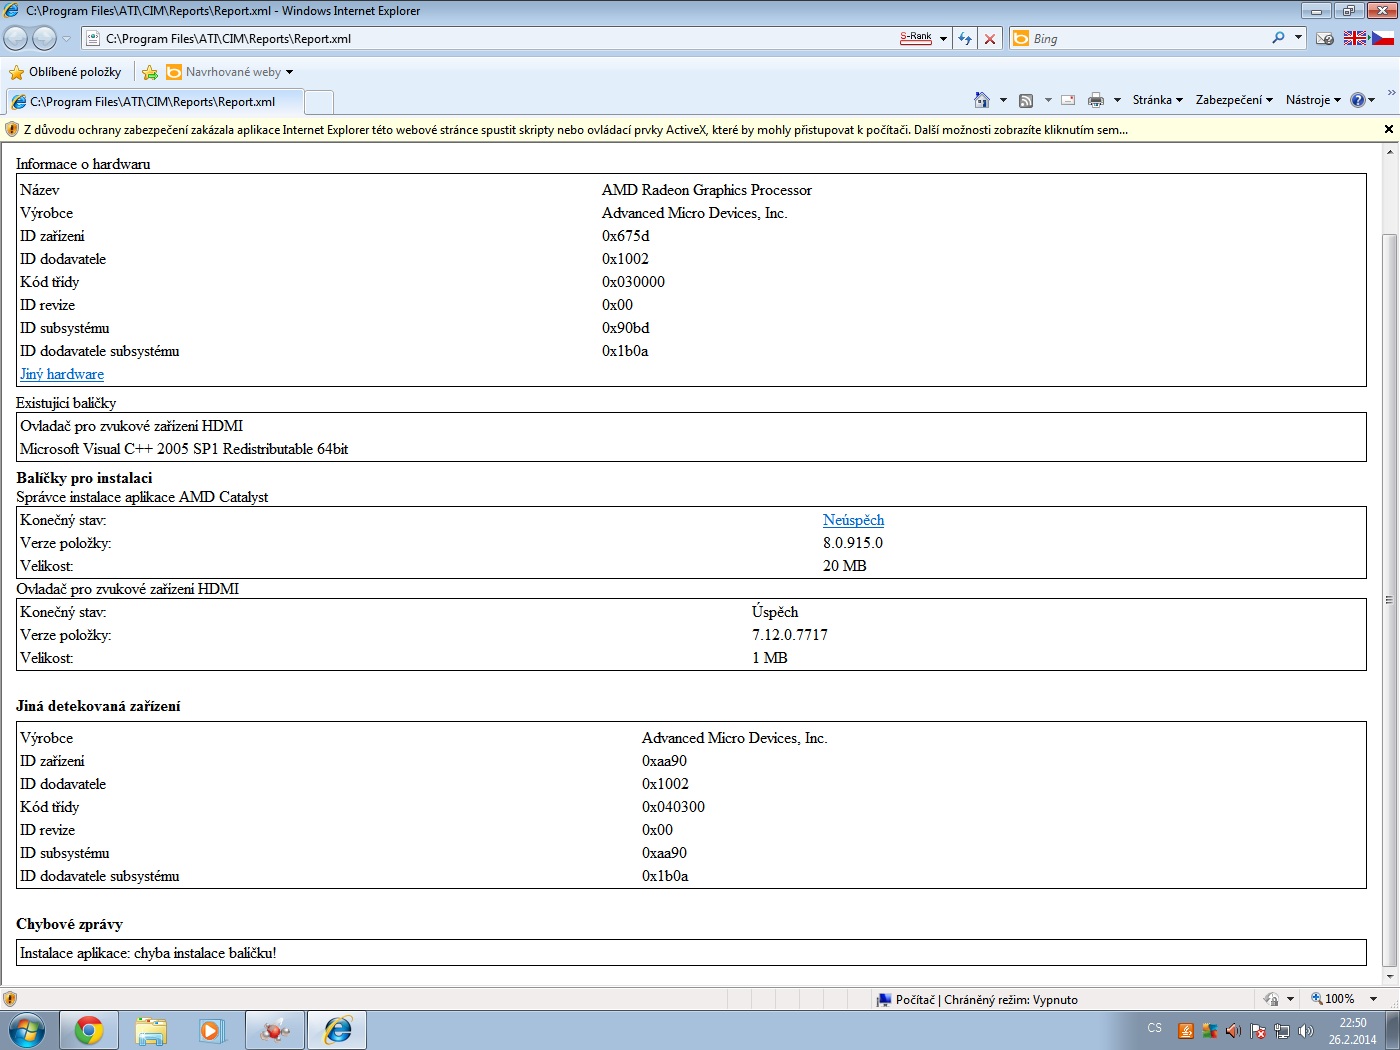Close the yellow security information bar
Screen dimensions: 1400x1050
pyautogui.click(x=1388, y=129)
